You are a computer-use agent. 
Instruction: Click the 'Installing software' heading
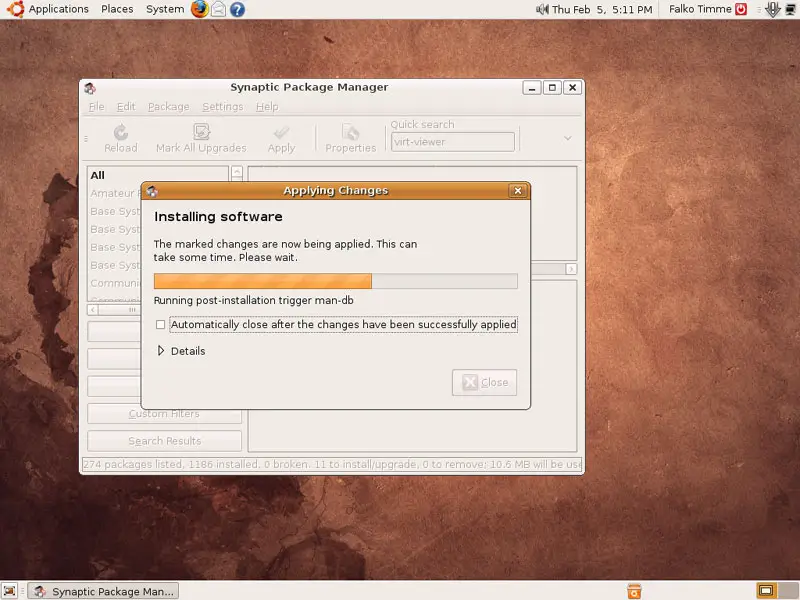click(x=218, y=216)
